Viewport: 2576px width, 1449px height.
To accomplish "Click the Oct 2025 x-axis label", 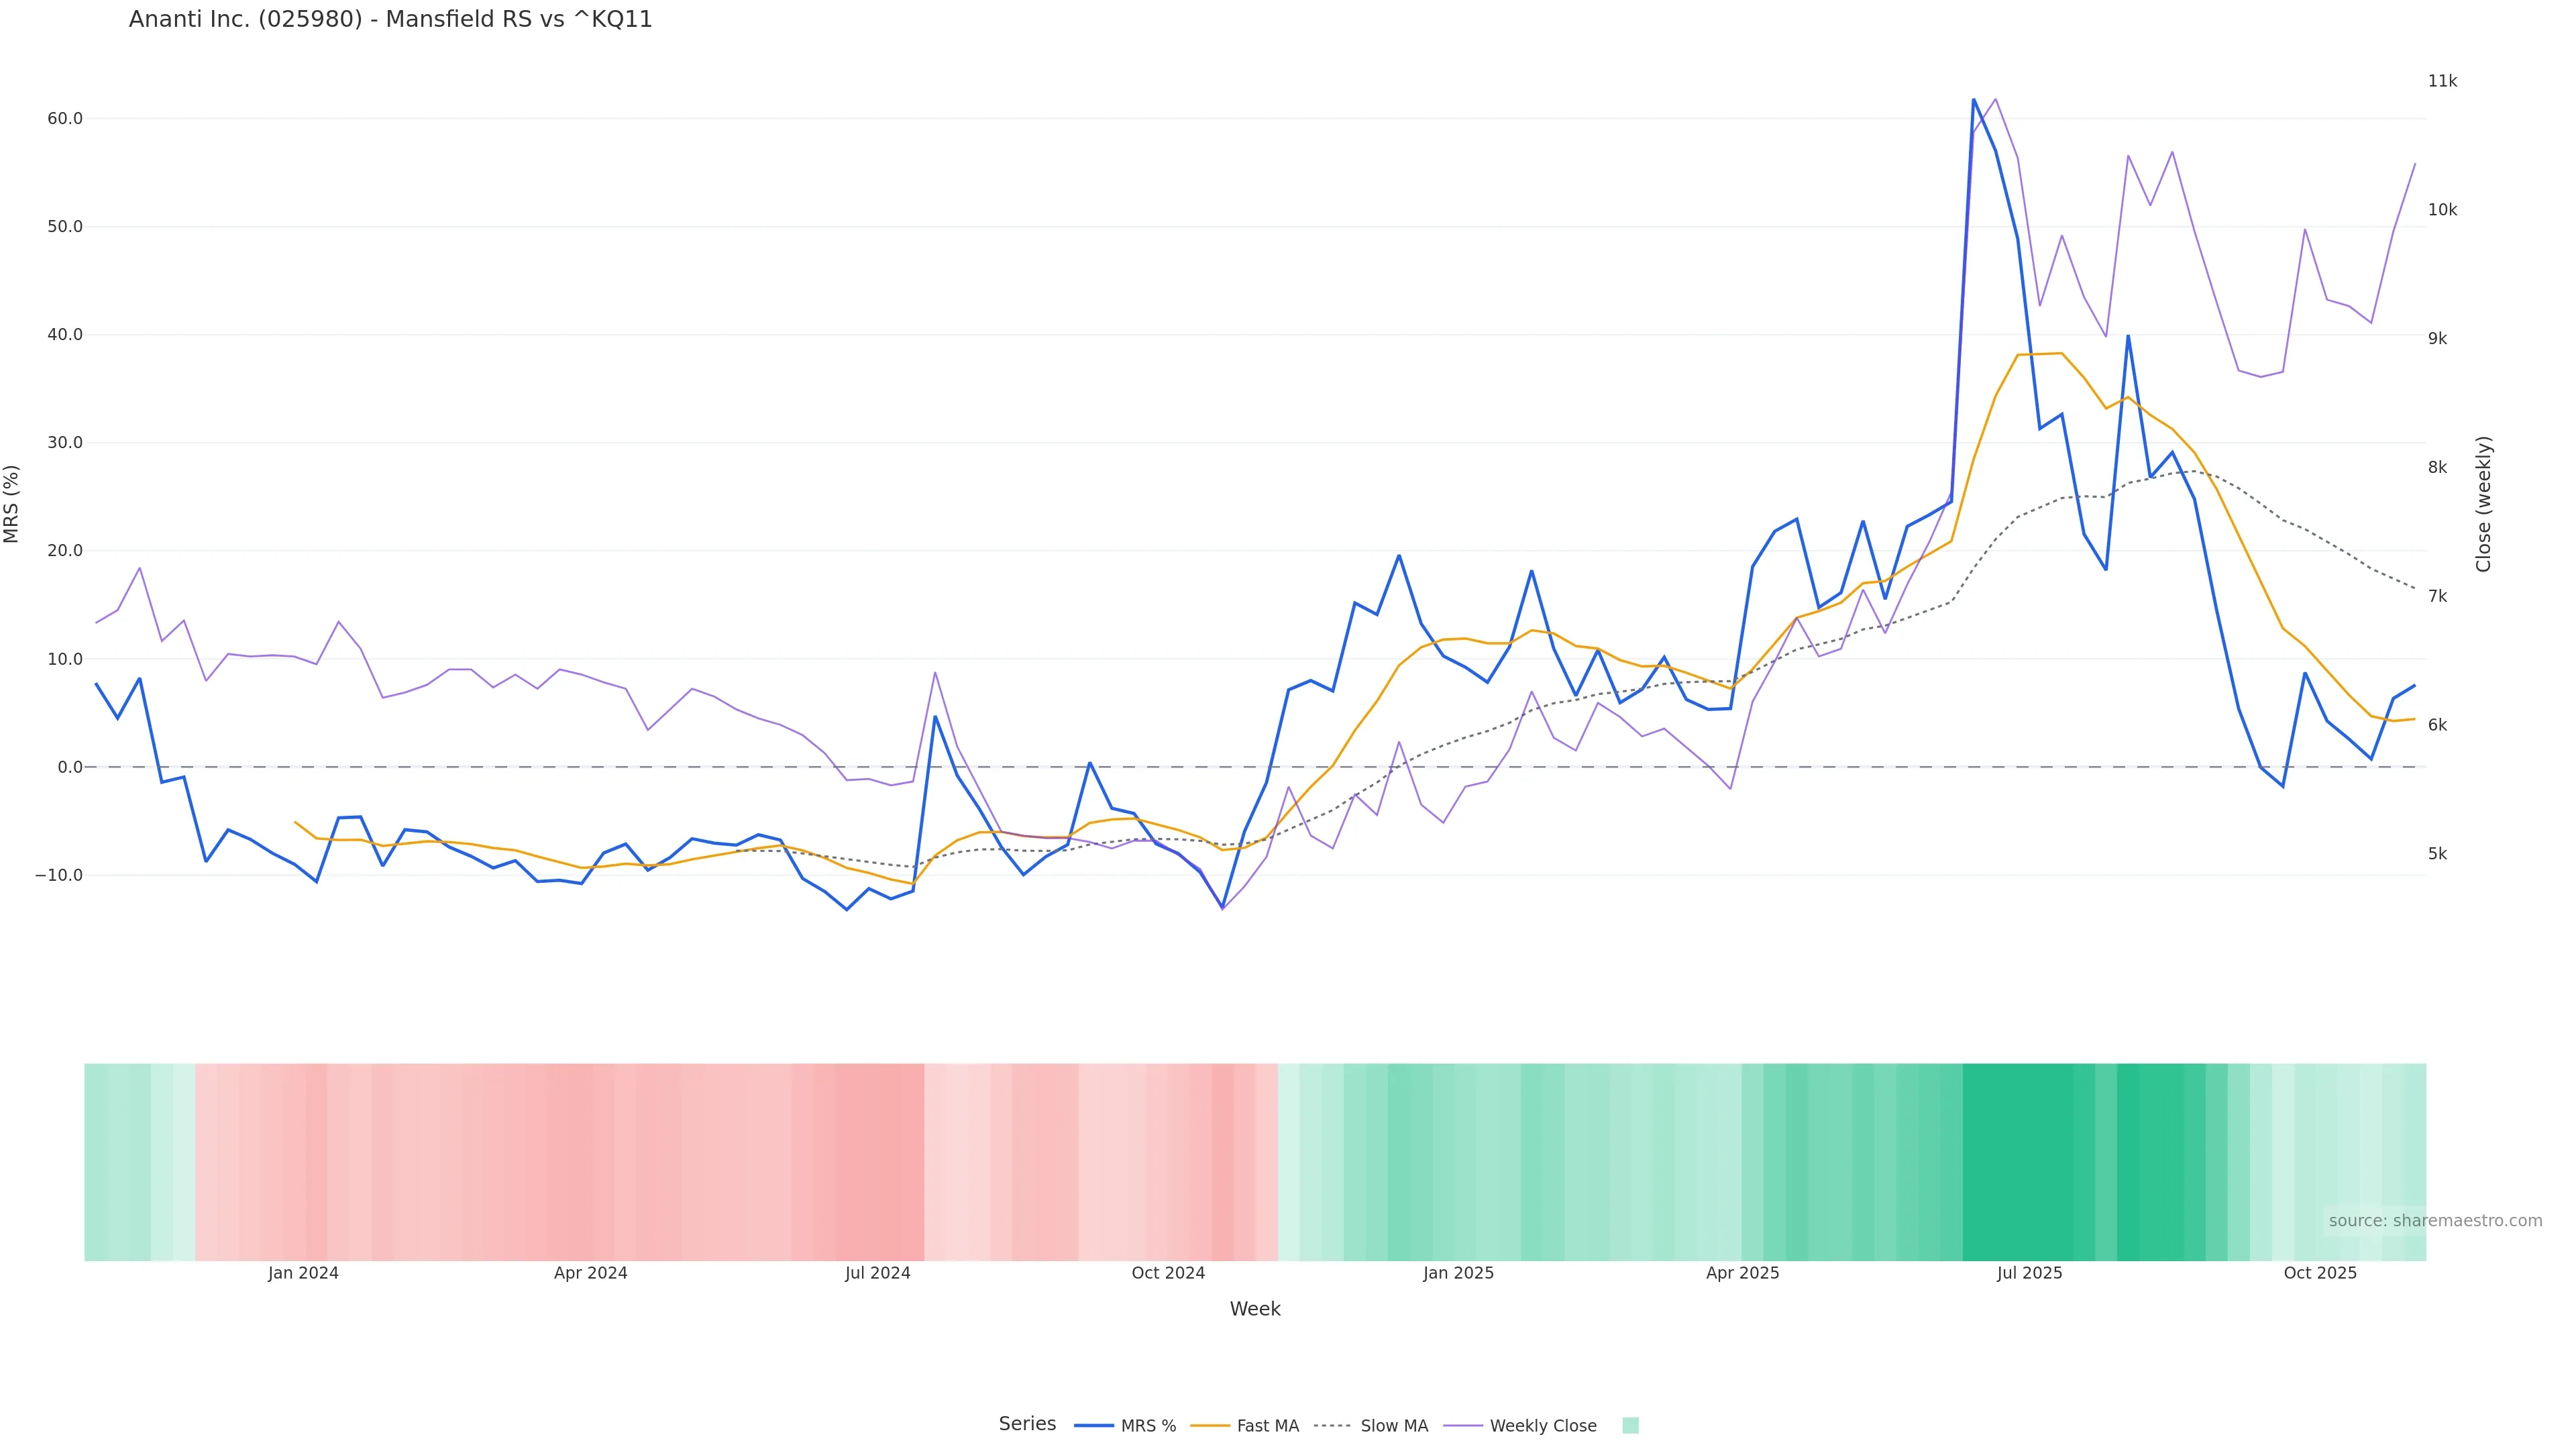I will (2320, 1273).
